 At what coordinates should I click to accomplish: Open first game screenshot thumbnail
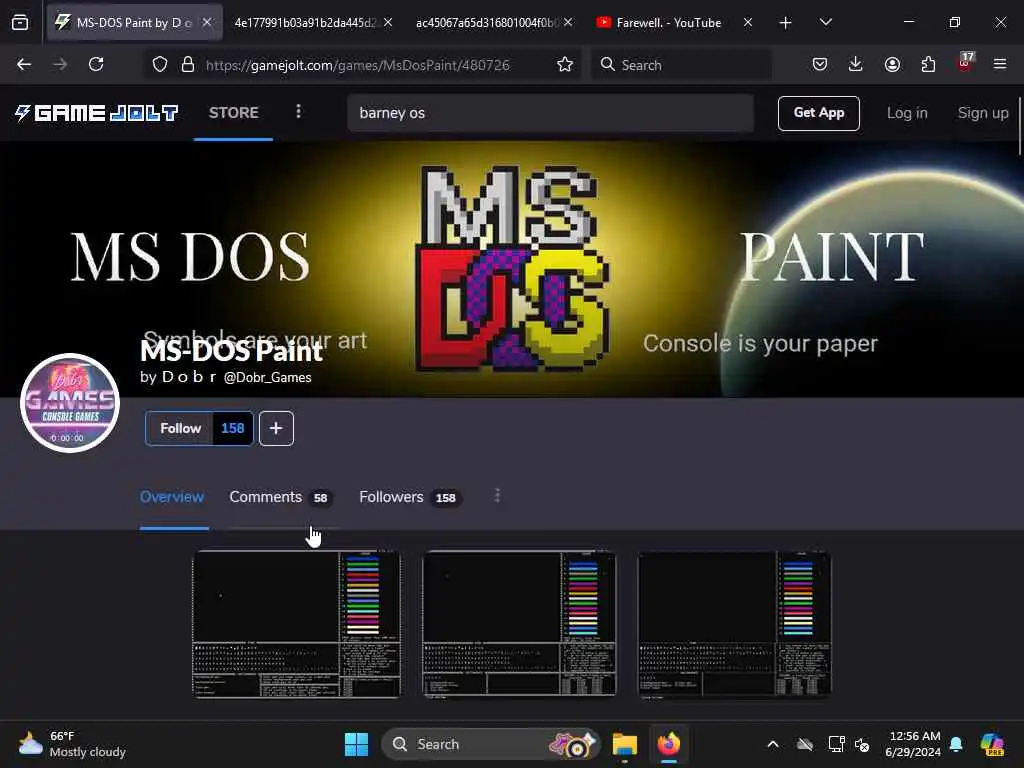pos(296,624)
